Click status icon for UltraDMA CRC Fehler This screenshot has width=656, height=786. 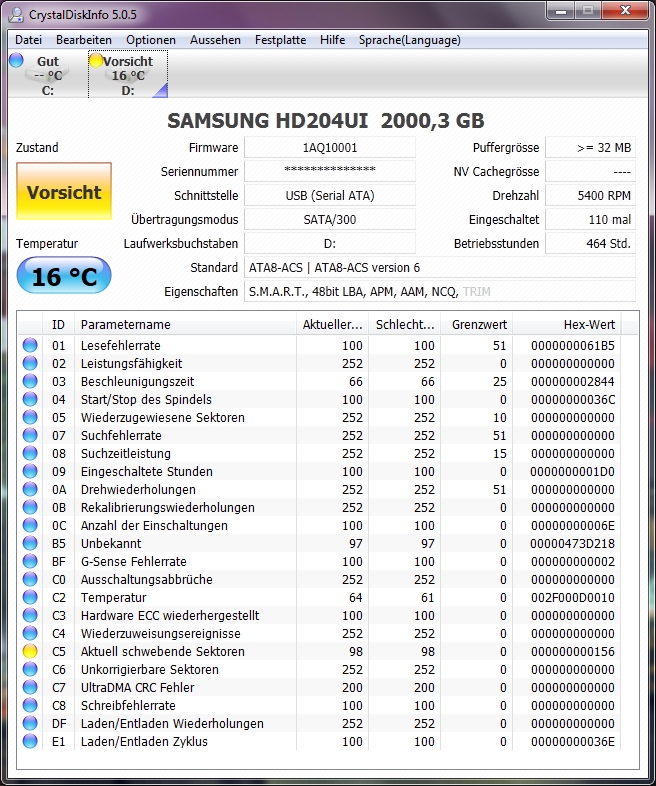coord(30,687)
